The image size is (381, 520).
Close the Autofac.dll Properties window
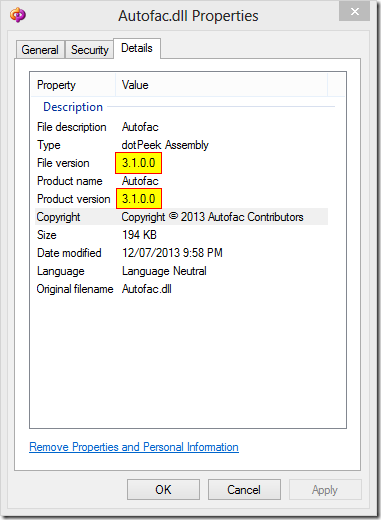click(355, 12)
